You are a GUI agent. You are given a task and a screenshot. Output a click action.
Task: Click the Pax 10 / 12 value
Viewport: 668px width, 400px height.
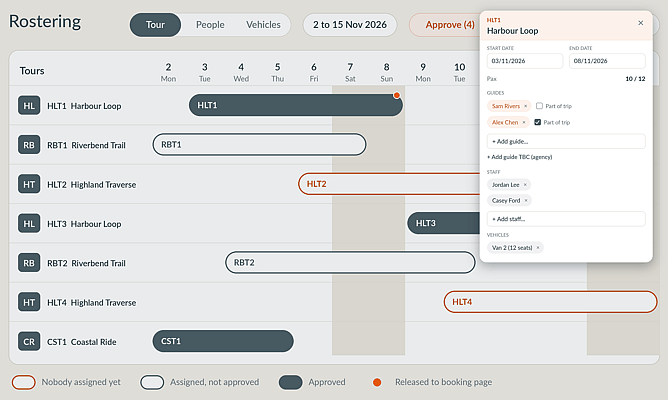[635, 79]
